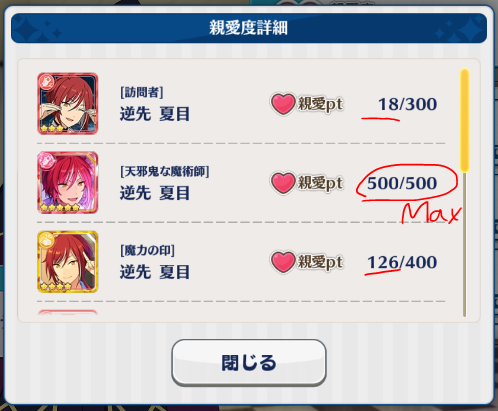
Task: Click the partially visible fourth card thumbnail
Action: (68, 312)
